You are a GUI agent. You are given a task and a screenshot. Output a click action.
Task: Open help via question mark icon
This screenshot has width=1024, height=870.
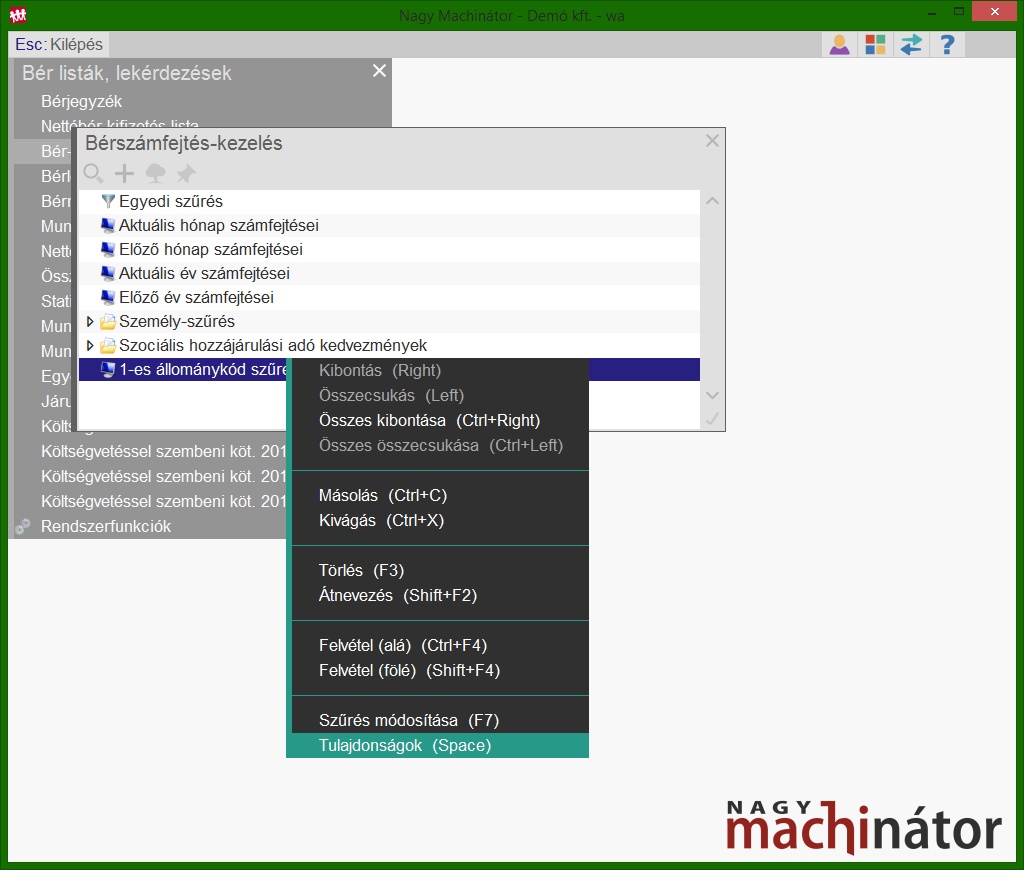tap(947, 44)
